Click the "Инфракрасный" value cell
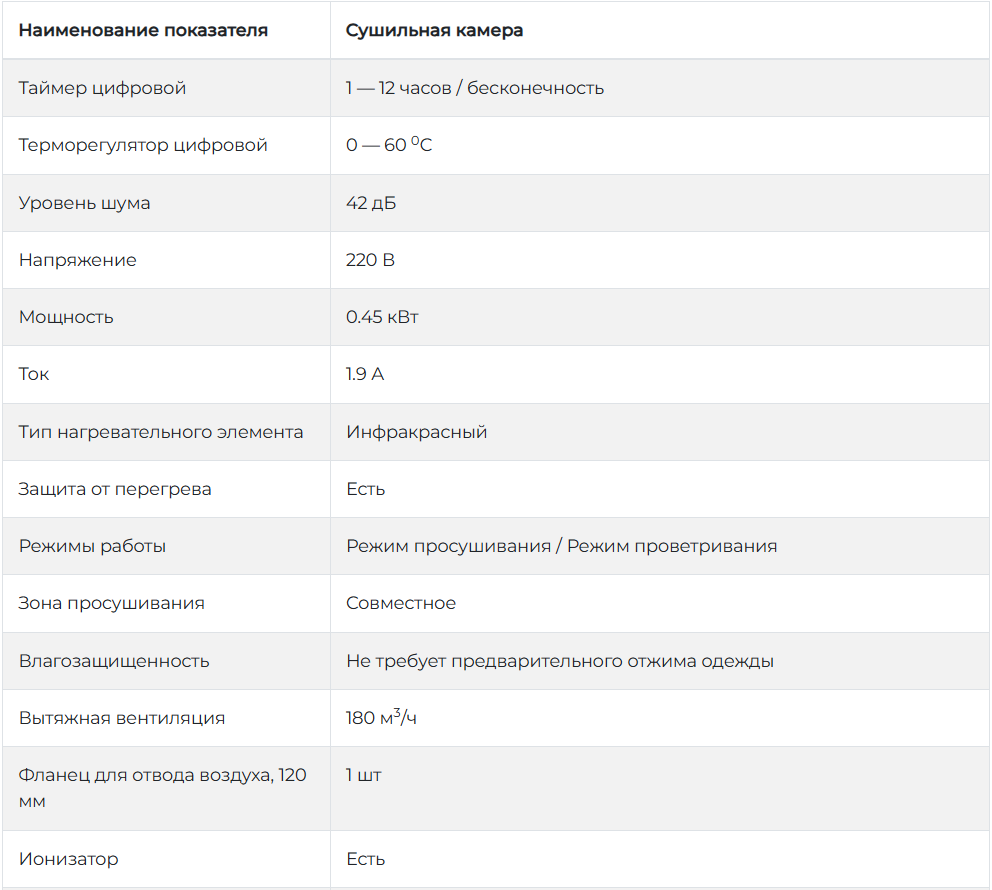Viewport: 992px width, 890px height. [x=416, y=432]
